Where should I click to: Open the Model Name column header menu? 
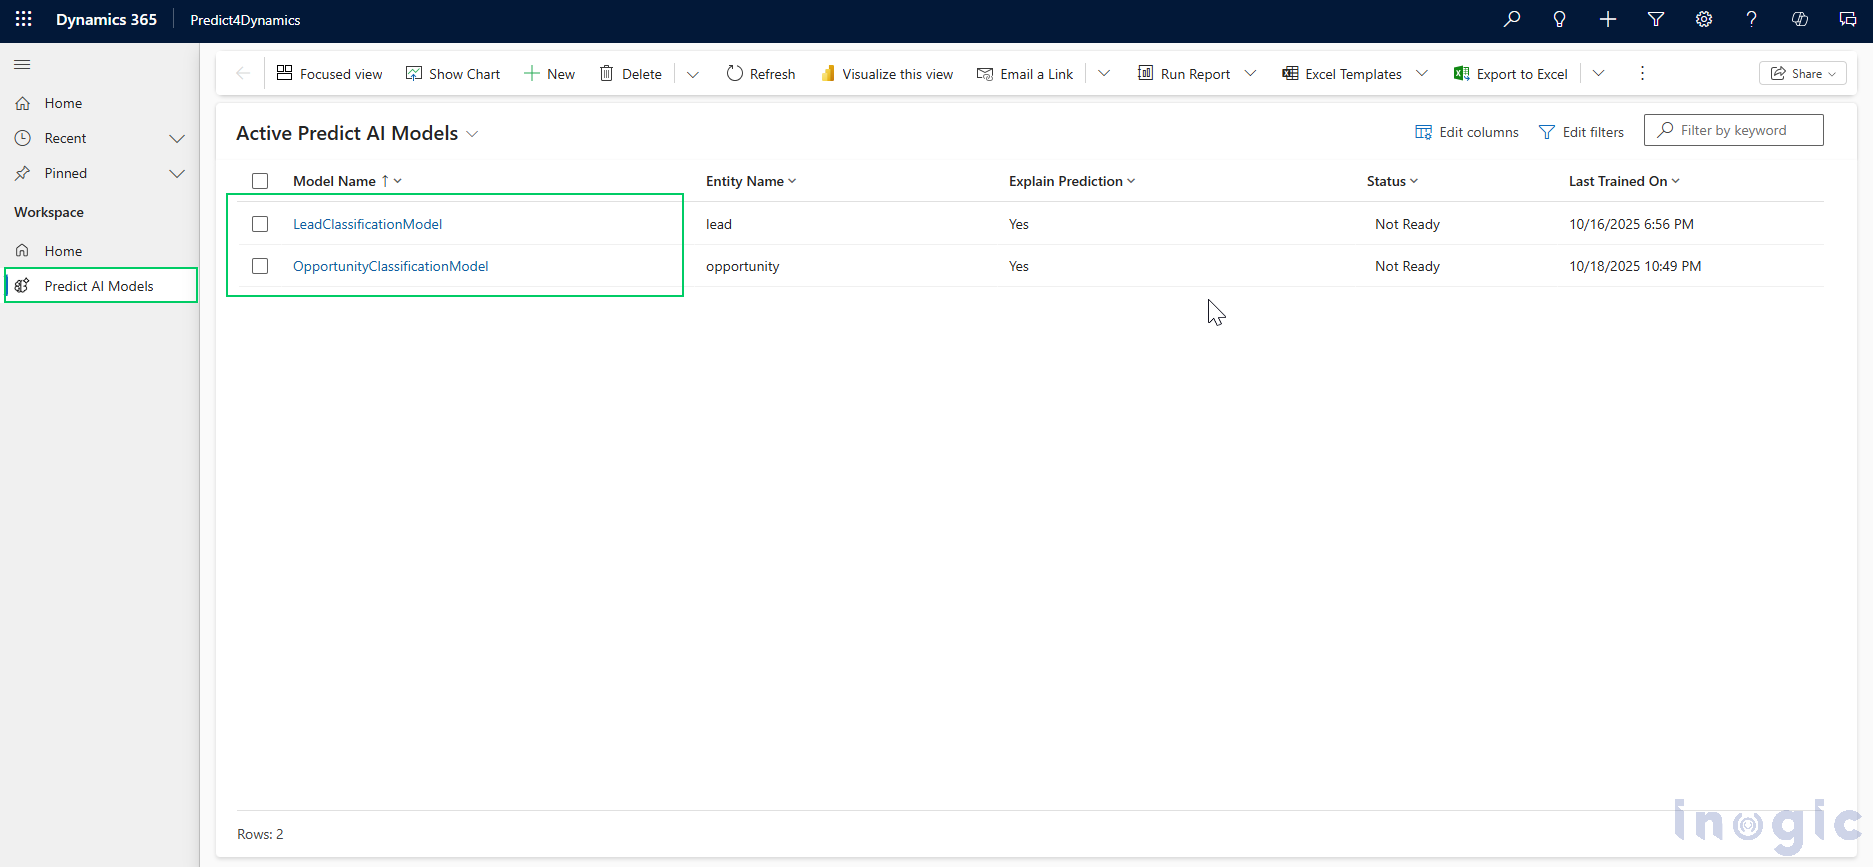(347, 181)
